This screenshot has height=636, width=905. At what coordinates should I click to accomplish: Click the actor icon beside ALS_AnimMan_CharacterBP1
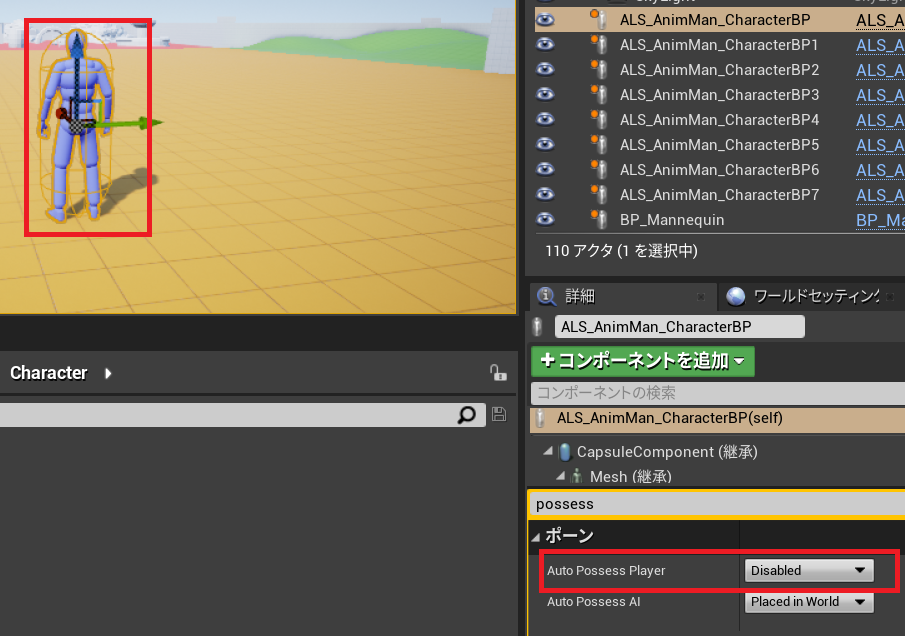point(599,44)
